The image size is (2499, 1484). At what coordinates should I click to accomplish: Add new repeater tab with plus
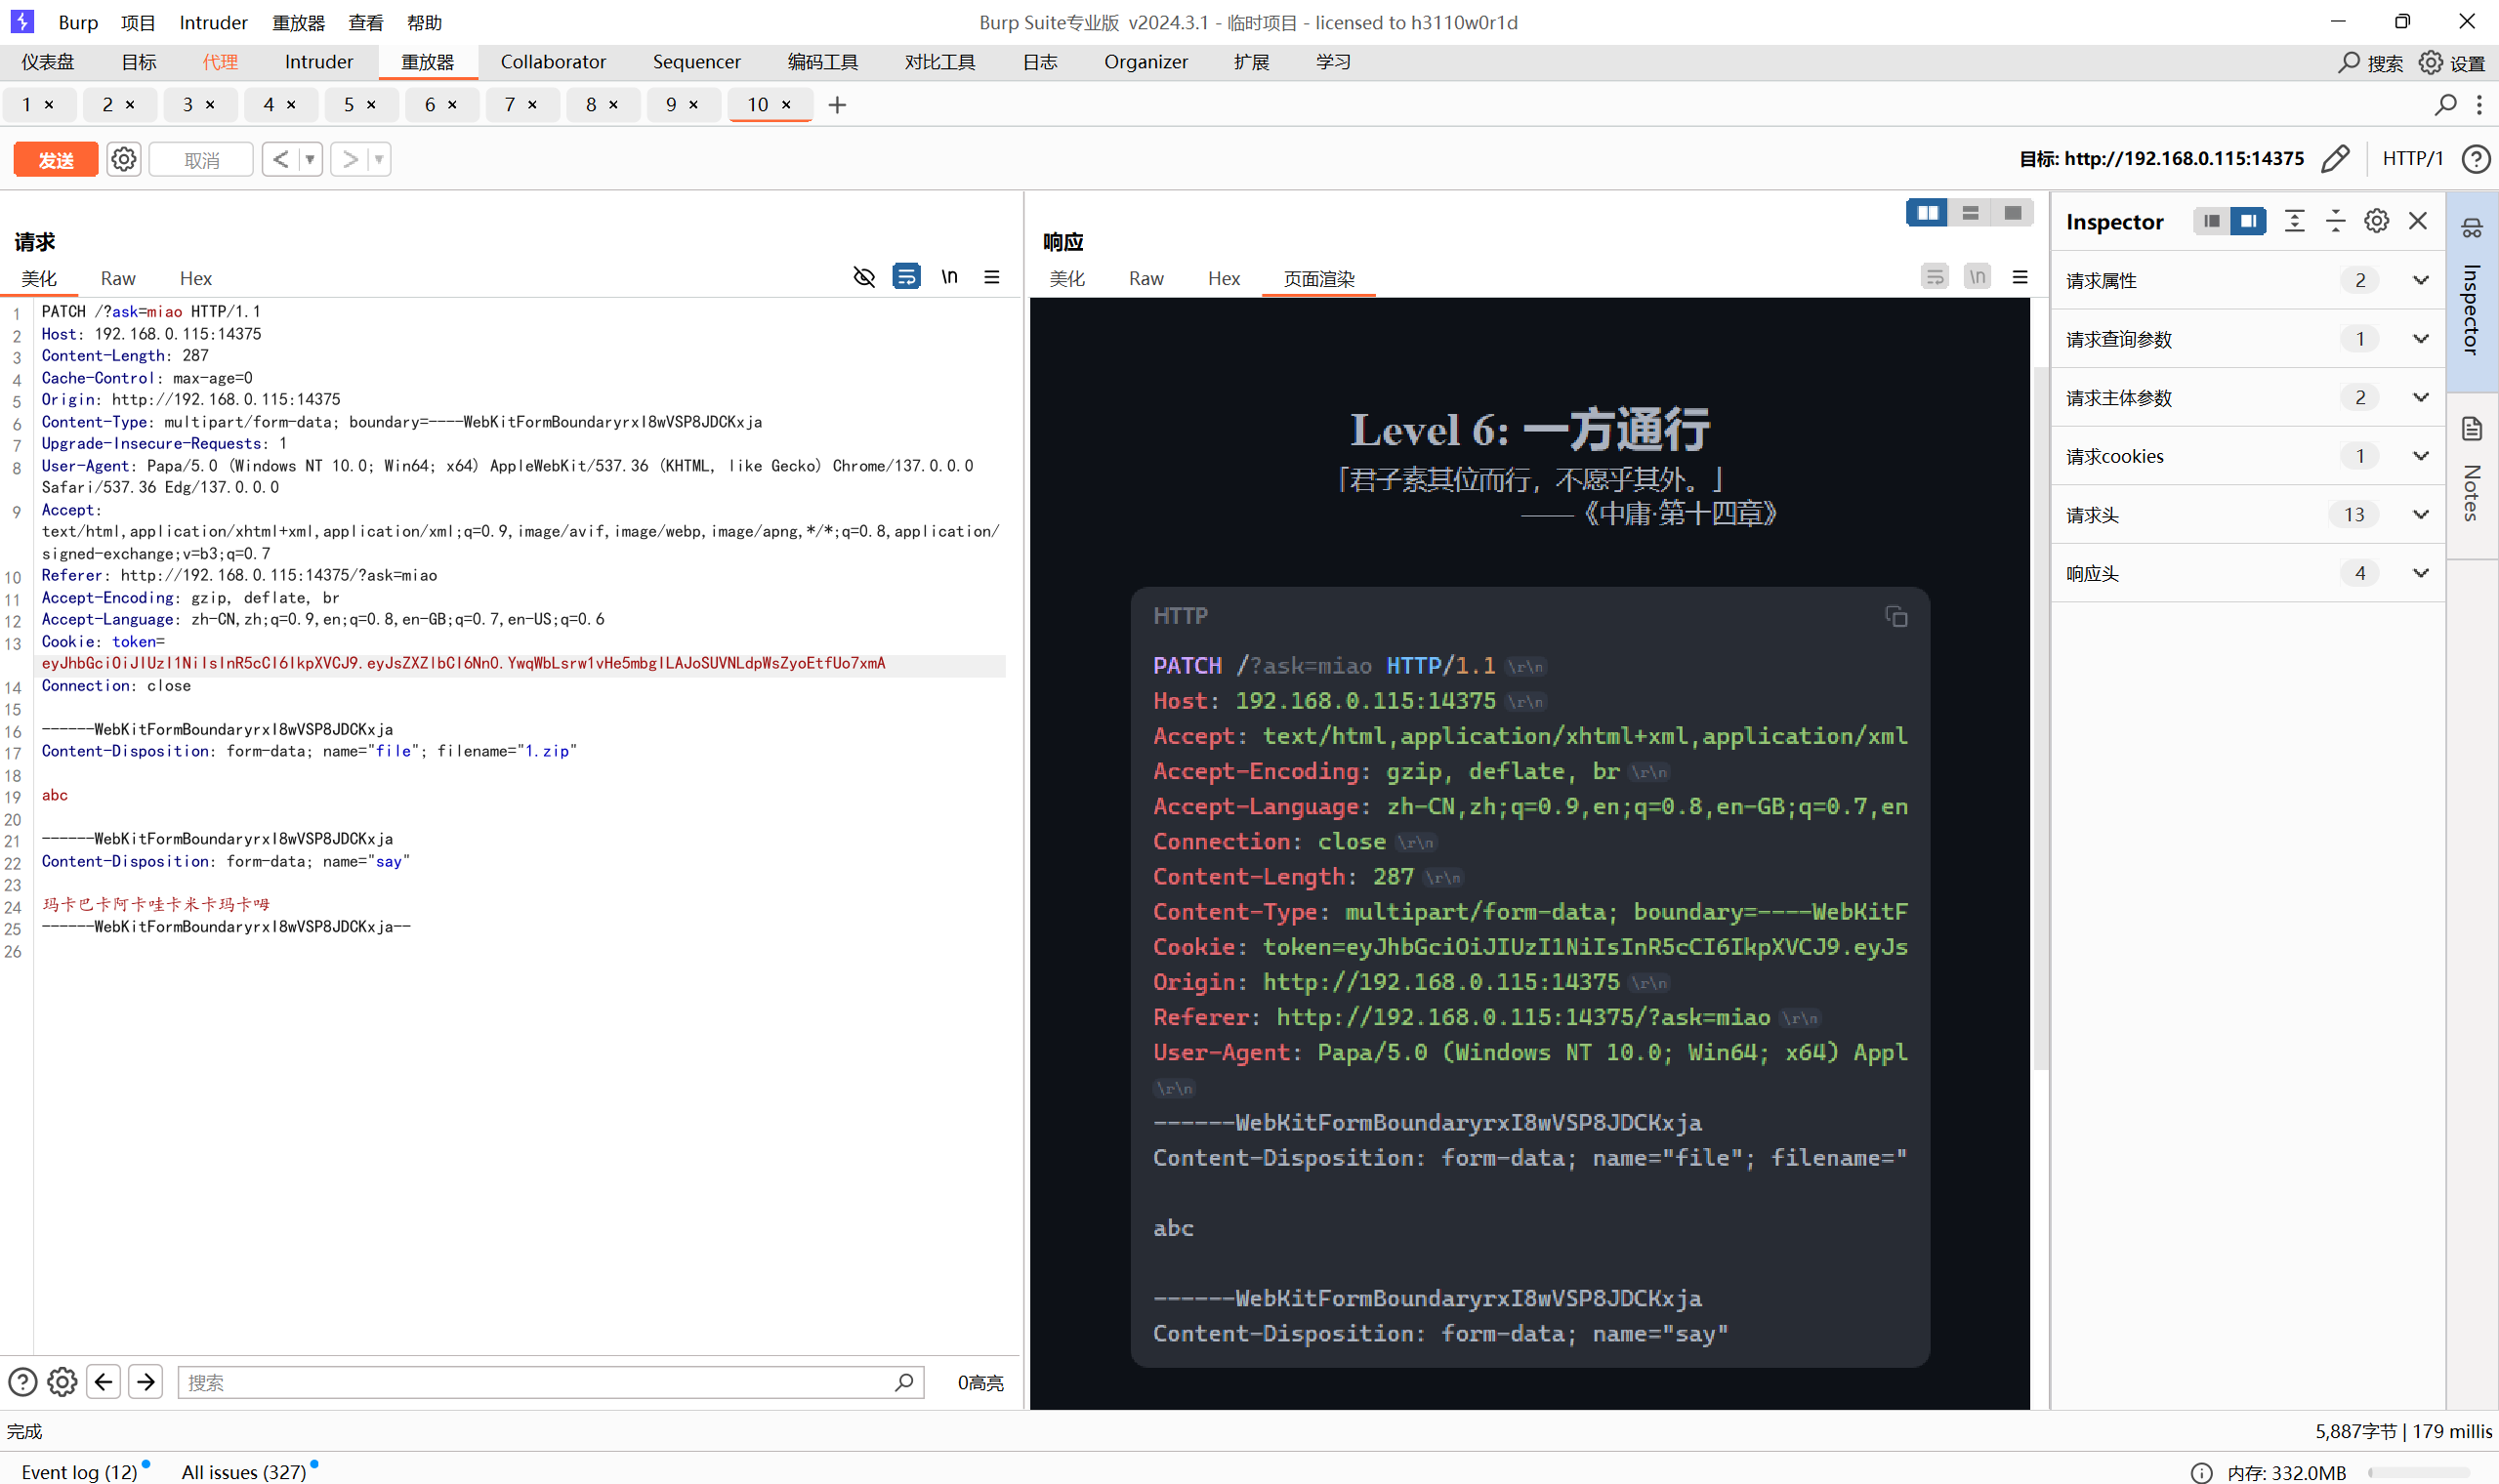pos(837,105)
